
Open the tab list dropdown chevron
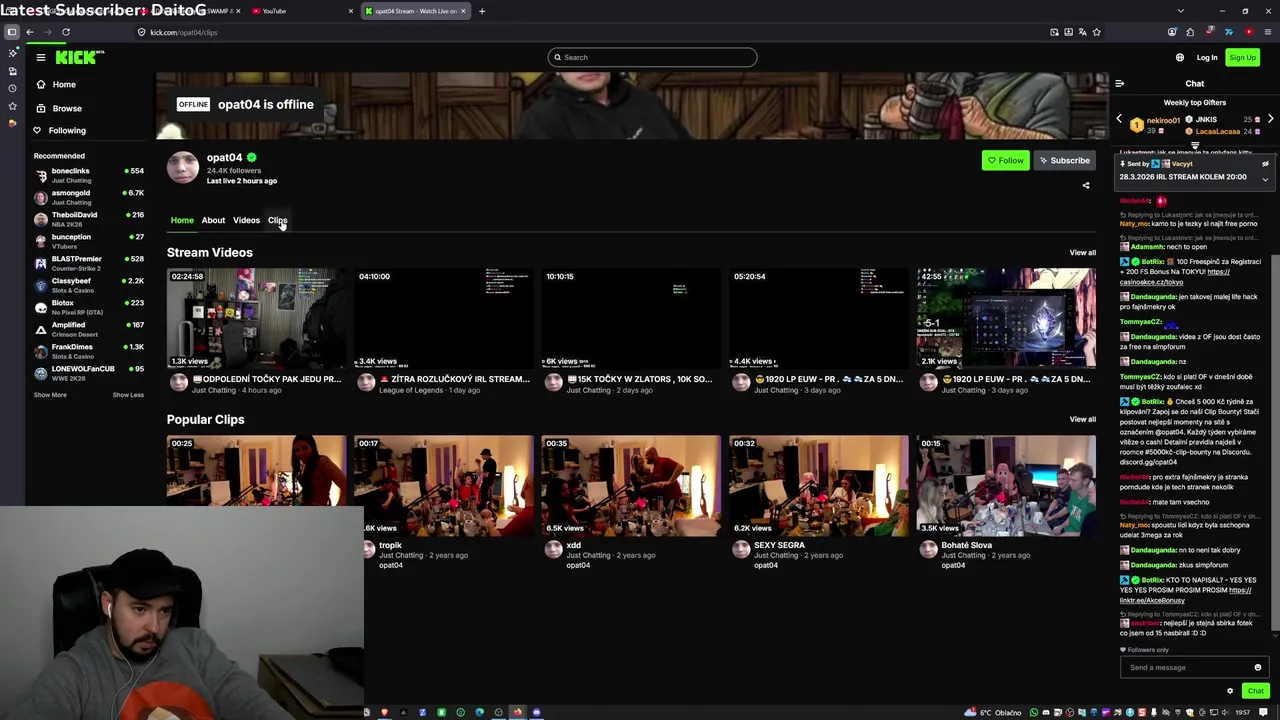coord(1181,11)
